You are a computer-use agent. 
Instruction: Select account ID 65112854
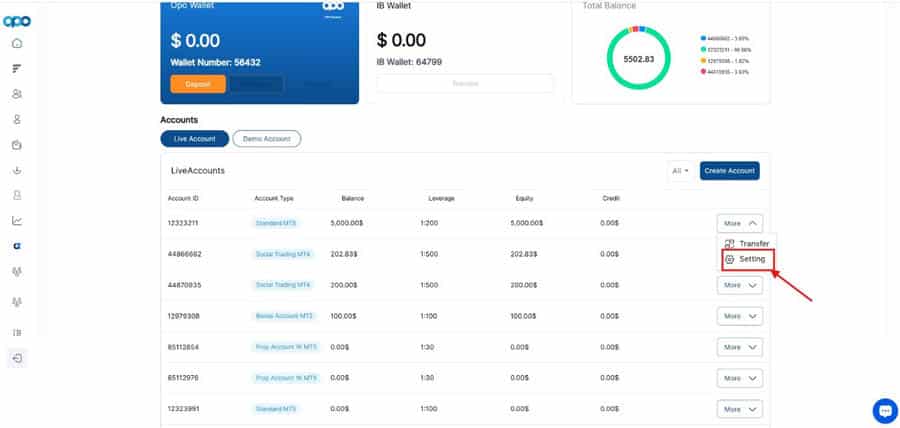pos(184,347)
